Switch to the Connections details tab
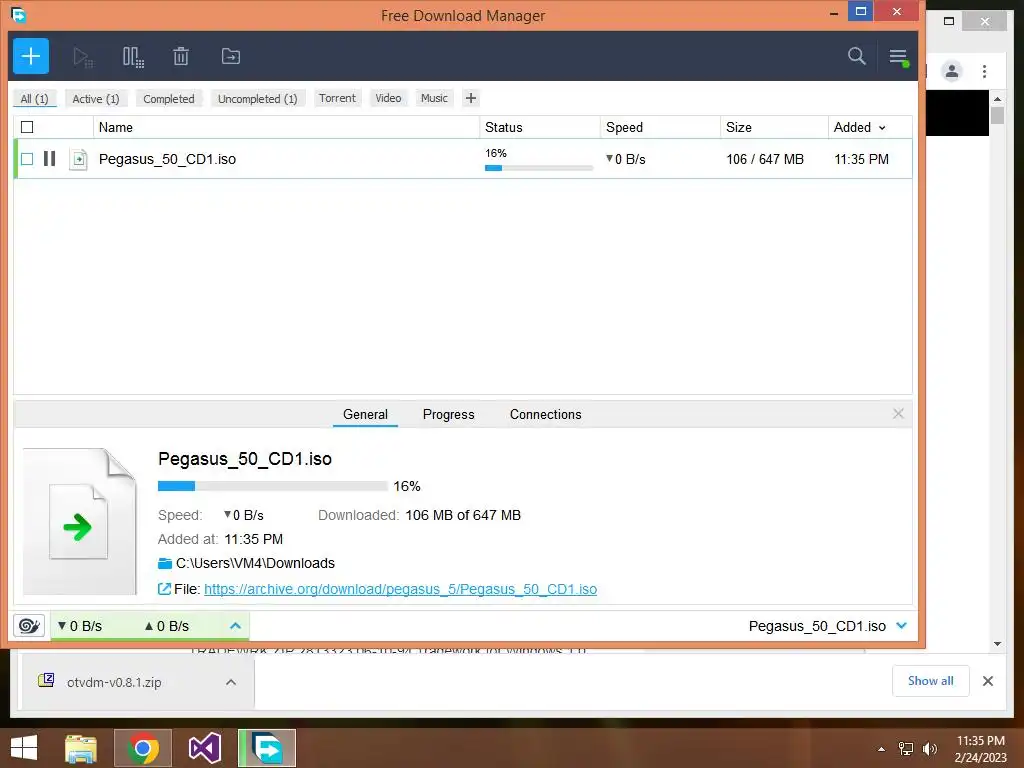Viewport: 1024px width, 768px height. pyautogui.click(x=545, y=415)
